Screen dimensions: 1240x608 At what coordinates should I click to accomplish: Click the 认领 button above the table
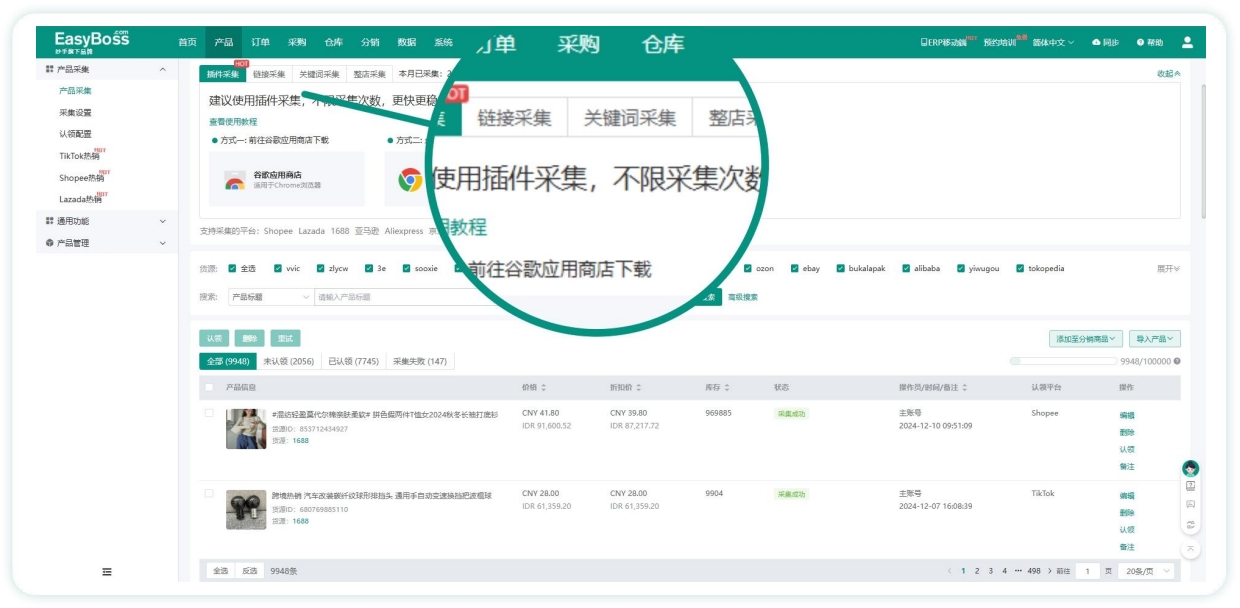212,339
